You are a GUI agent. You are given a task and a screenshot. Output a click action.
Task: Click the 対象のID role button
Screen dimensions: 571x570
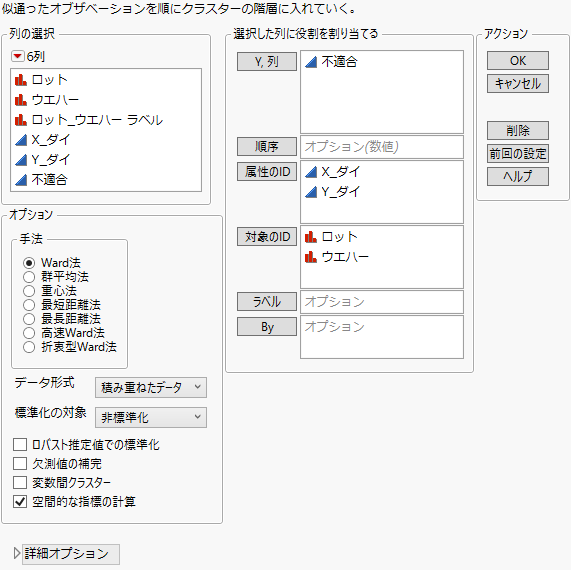tap(267, 237)
